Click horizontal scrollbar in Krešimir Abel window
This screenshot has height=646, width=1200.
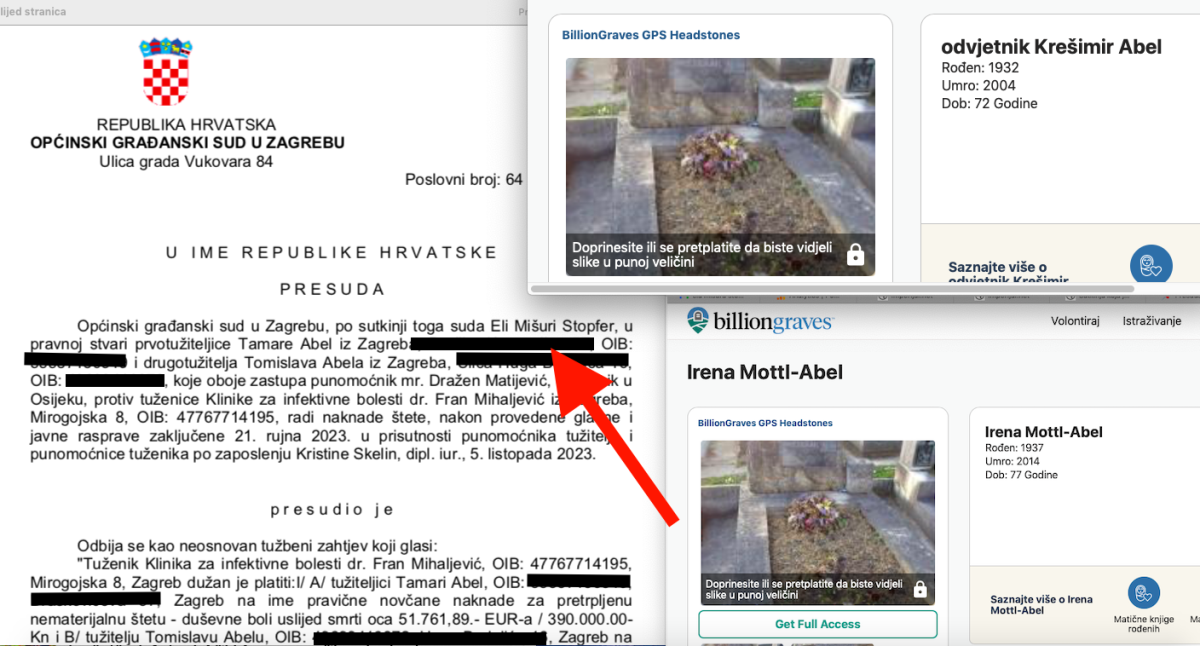coord(832,289)
